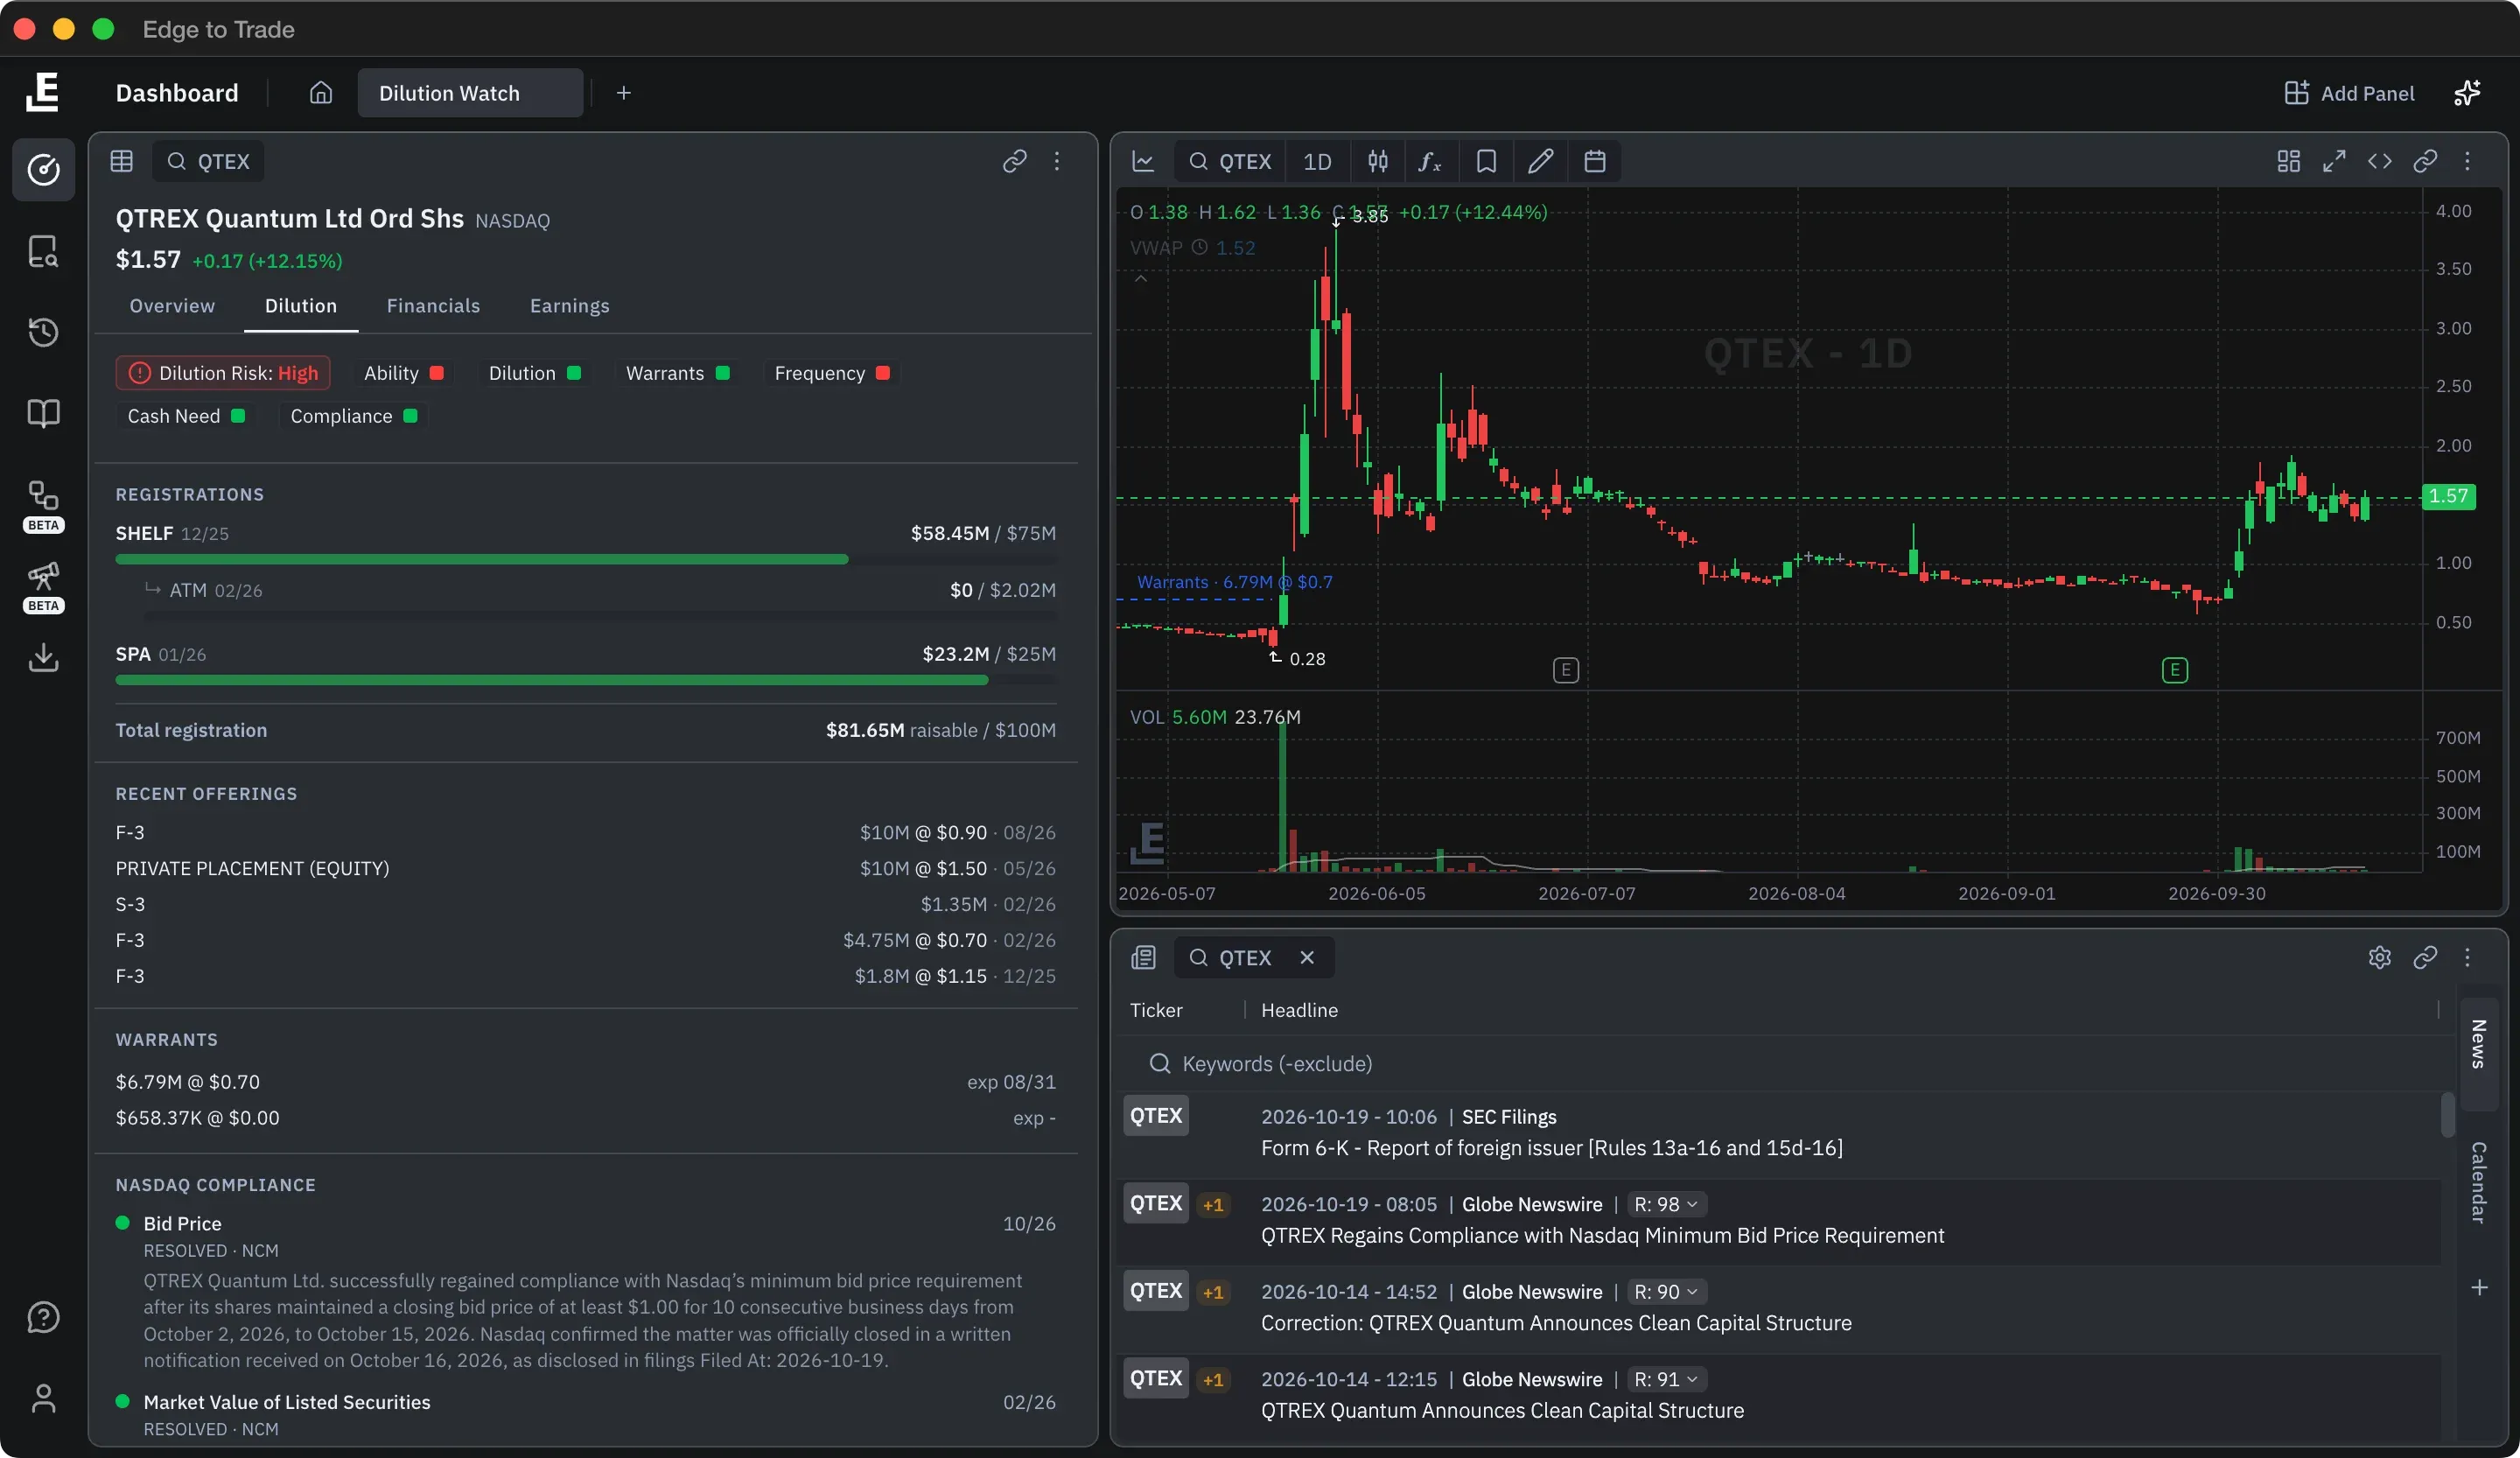2520x1458 pixels.
Task: Click the green E earnings marker on chart
Action: pos(2174,670)
